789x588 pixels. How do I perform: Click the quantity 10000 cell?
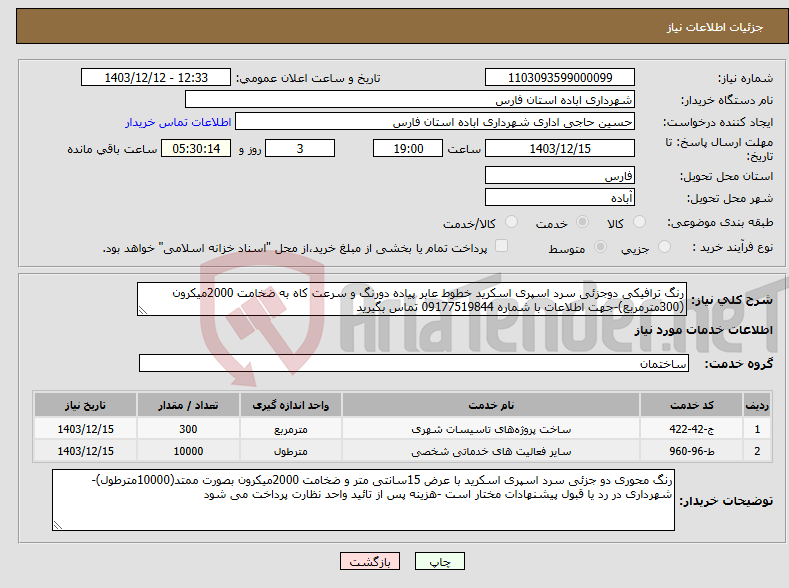[x=188, y=451]
